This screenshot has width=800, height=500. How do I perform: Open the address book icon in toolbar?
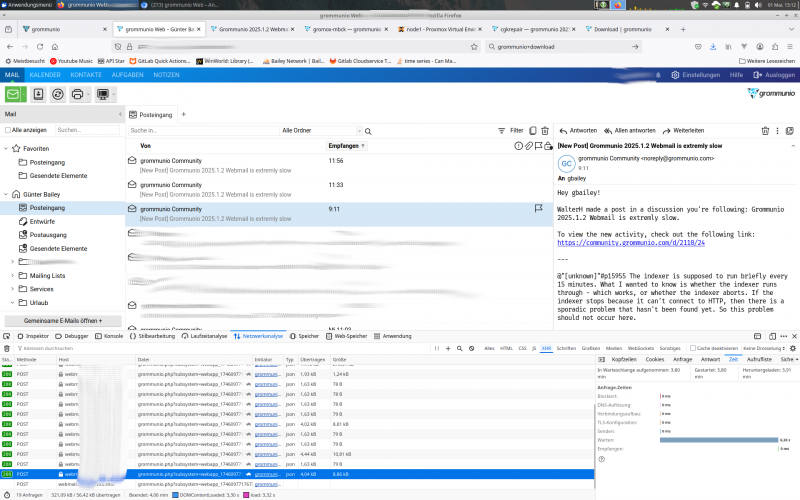coord(38,94)
